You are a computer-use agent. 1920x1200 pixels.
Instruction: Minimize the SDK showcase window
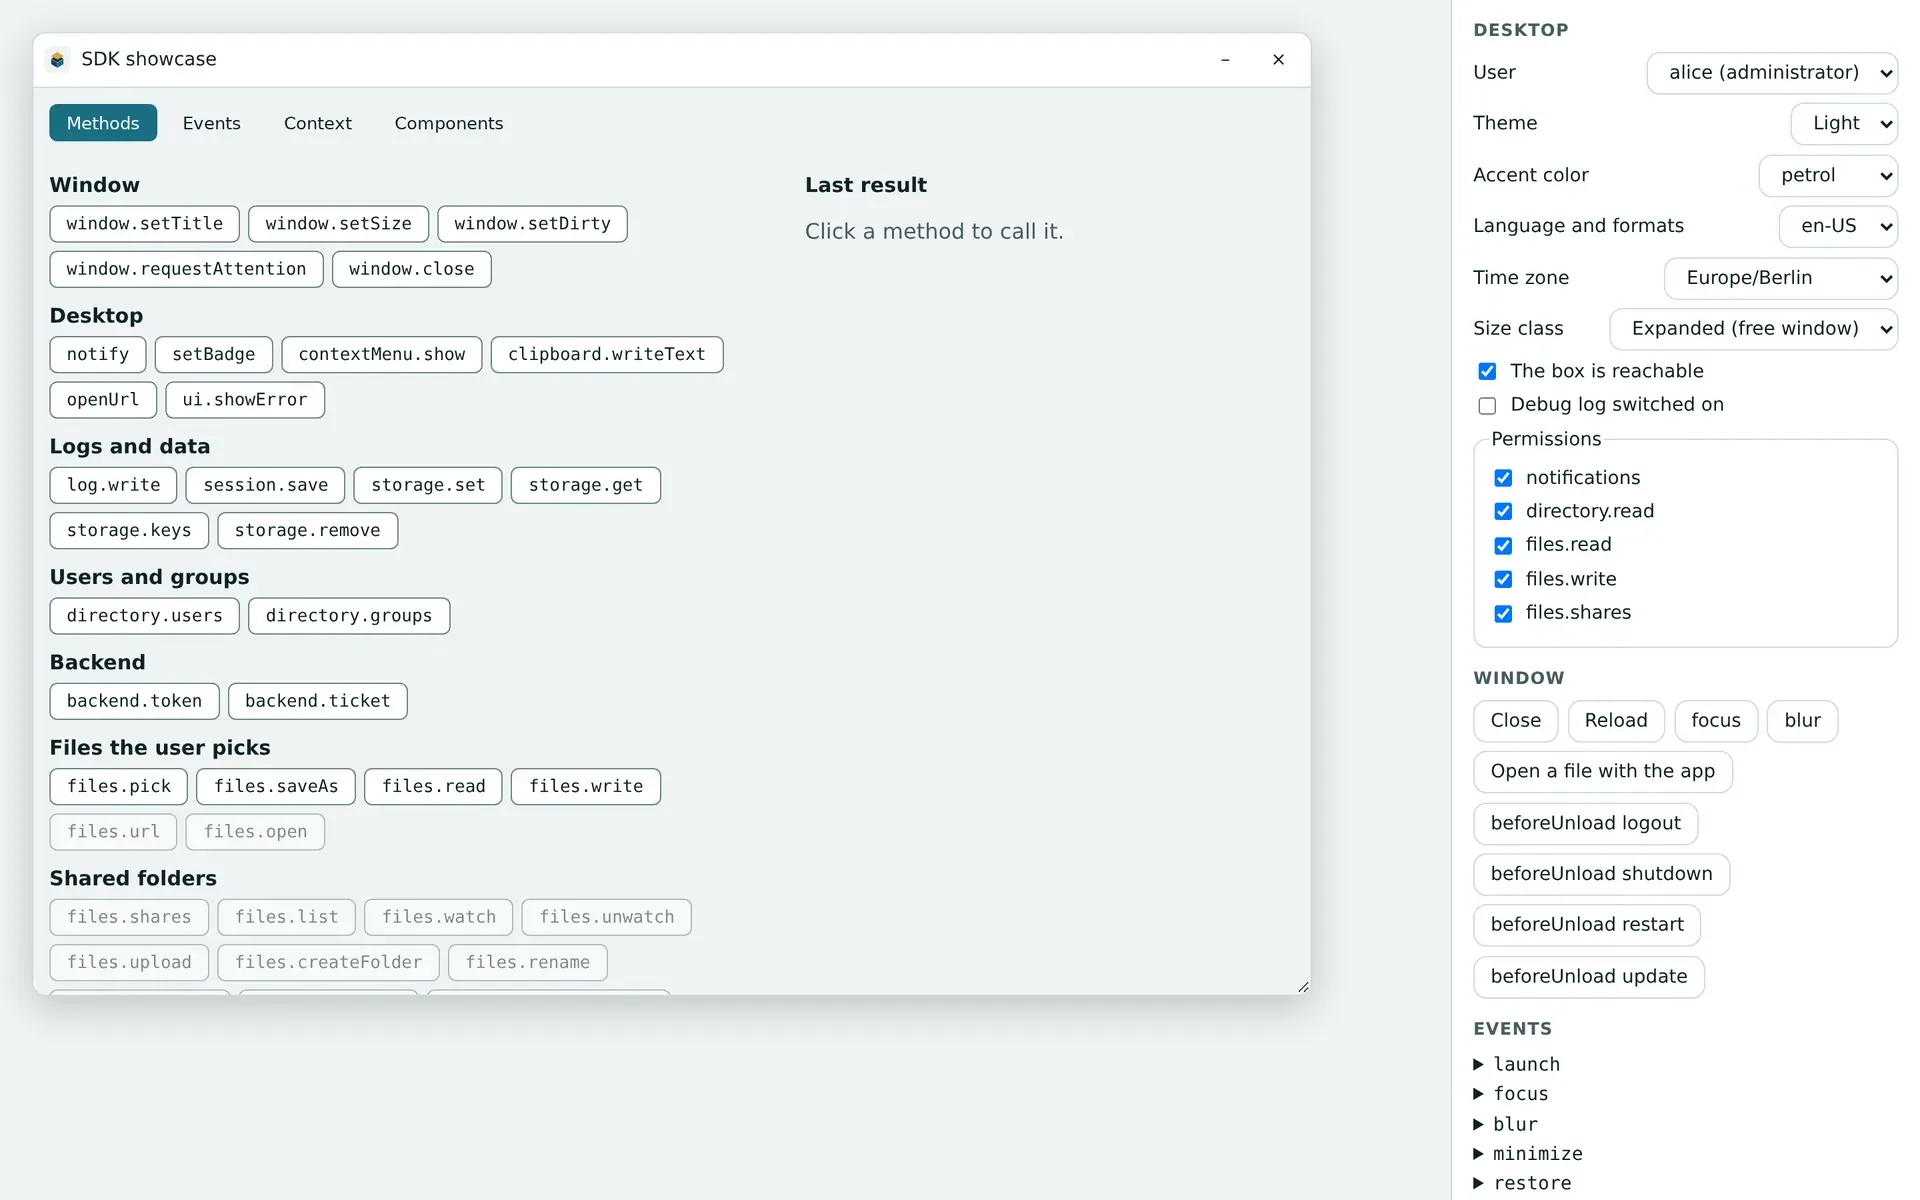(1225, 60)
